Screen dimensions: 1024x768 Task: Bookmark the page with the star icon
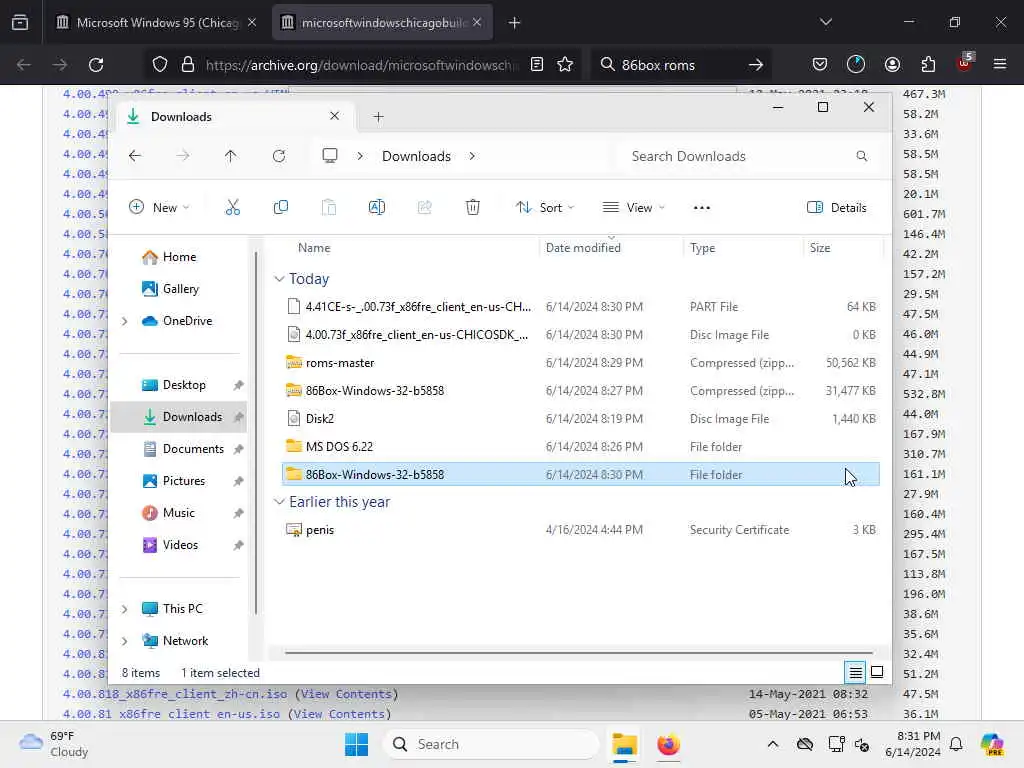[x=565, y=64]
